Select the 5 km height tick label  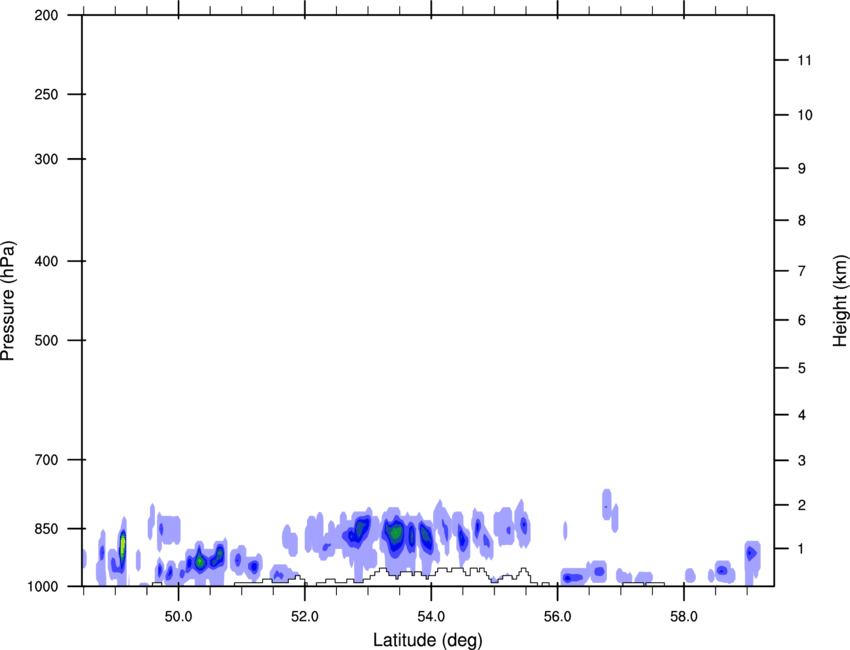802,369
